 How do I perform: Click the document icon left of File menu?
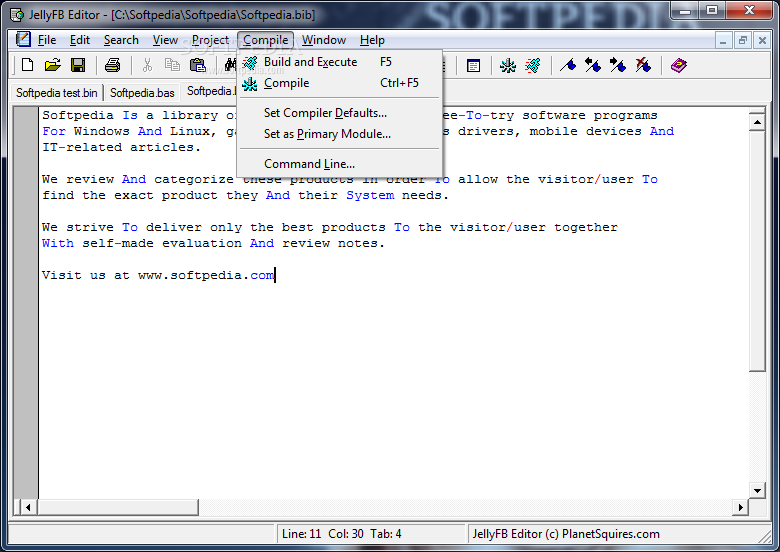click(x=23, y=39)
